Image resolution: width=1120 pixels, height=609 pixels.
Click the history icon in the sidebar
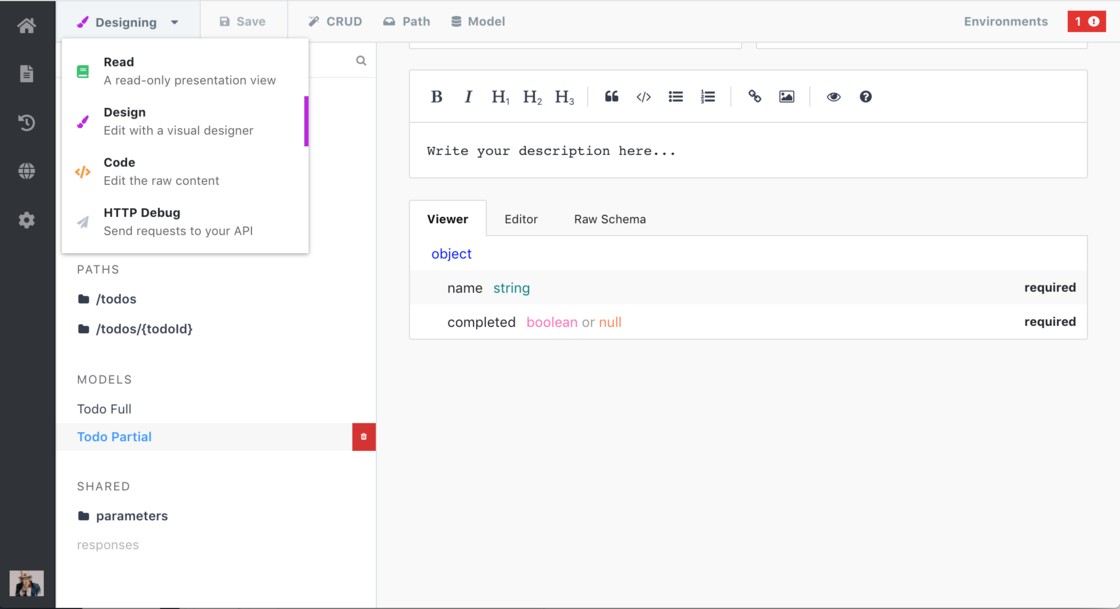(x=26, y=122)
